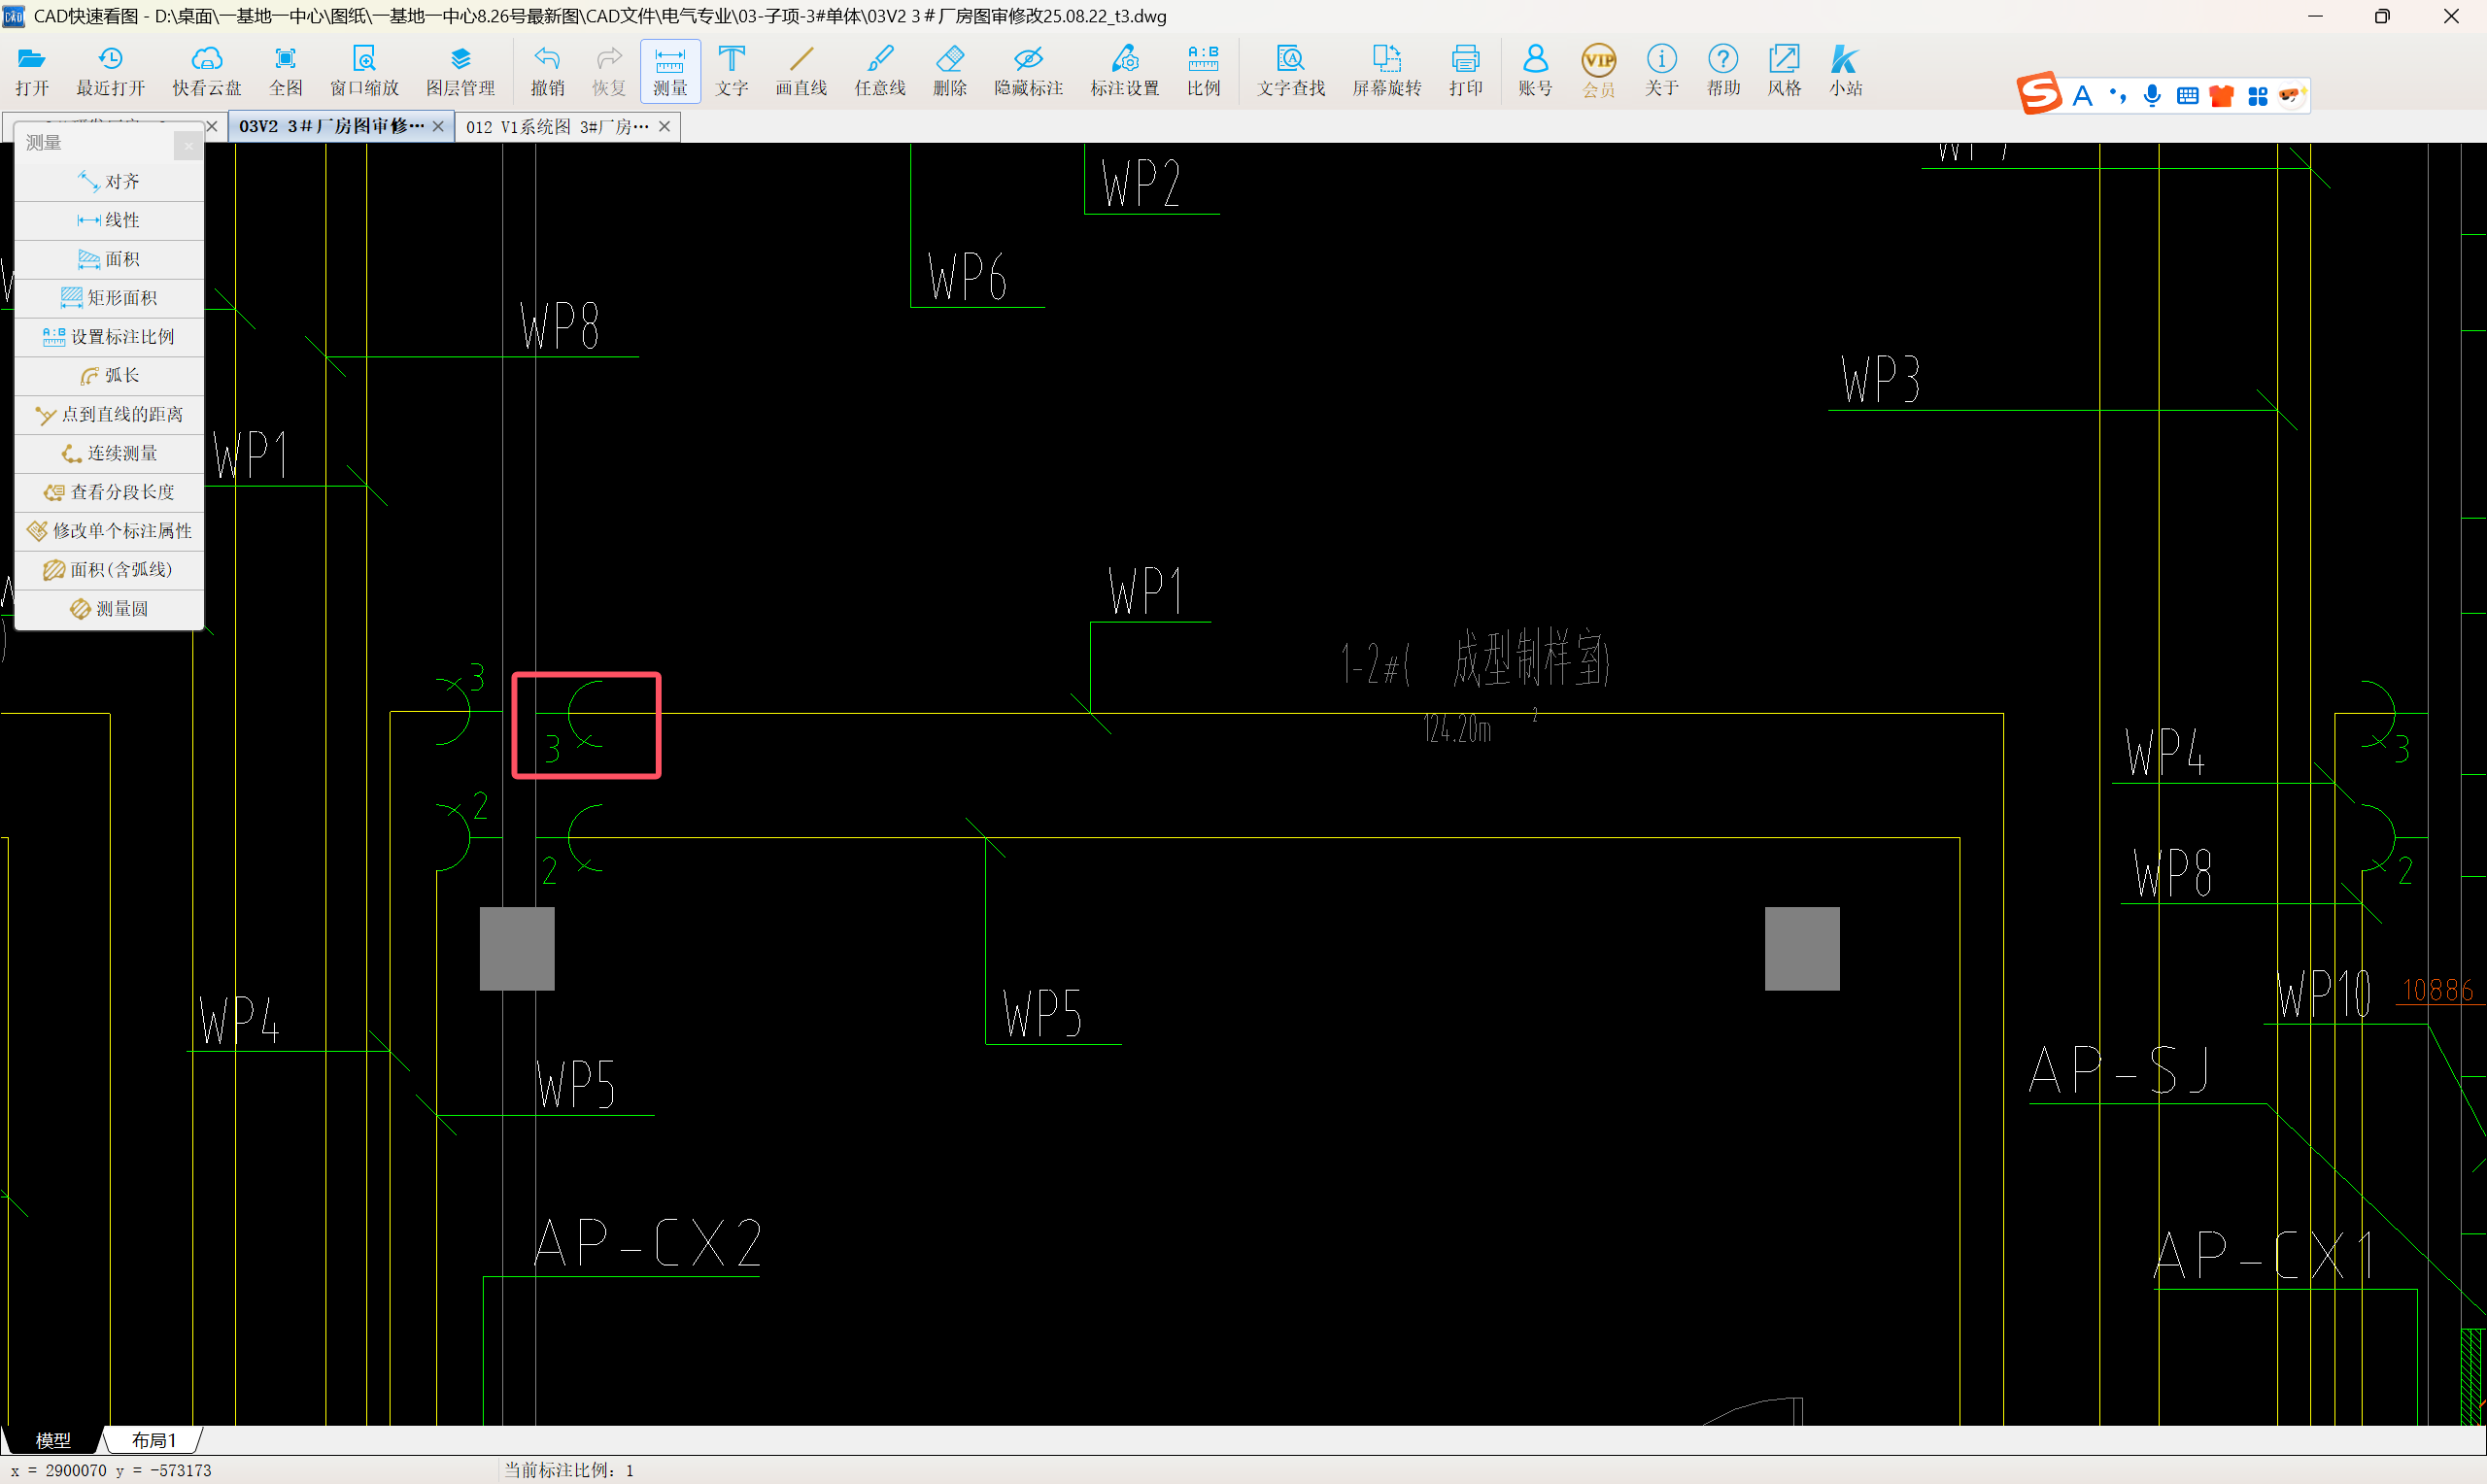Open the Sogou toolbox grid menu
The image size is (2487, 1484).
point(2257,96)
